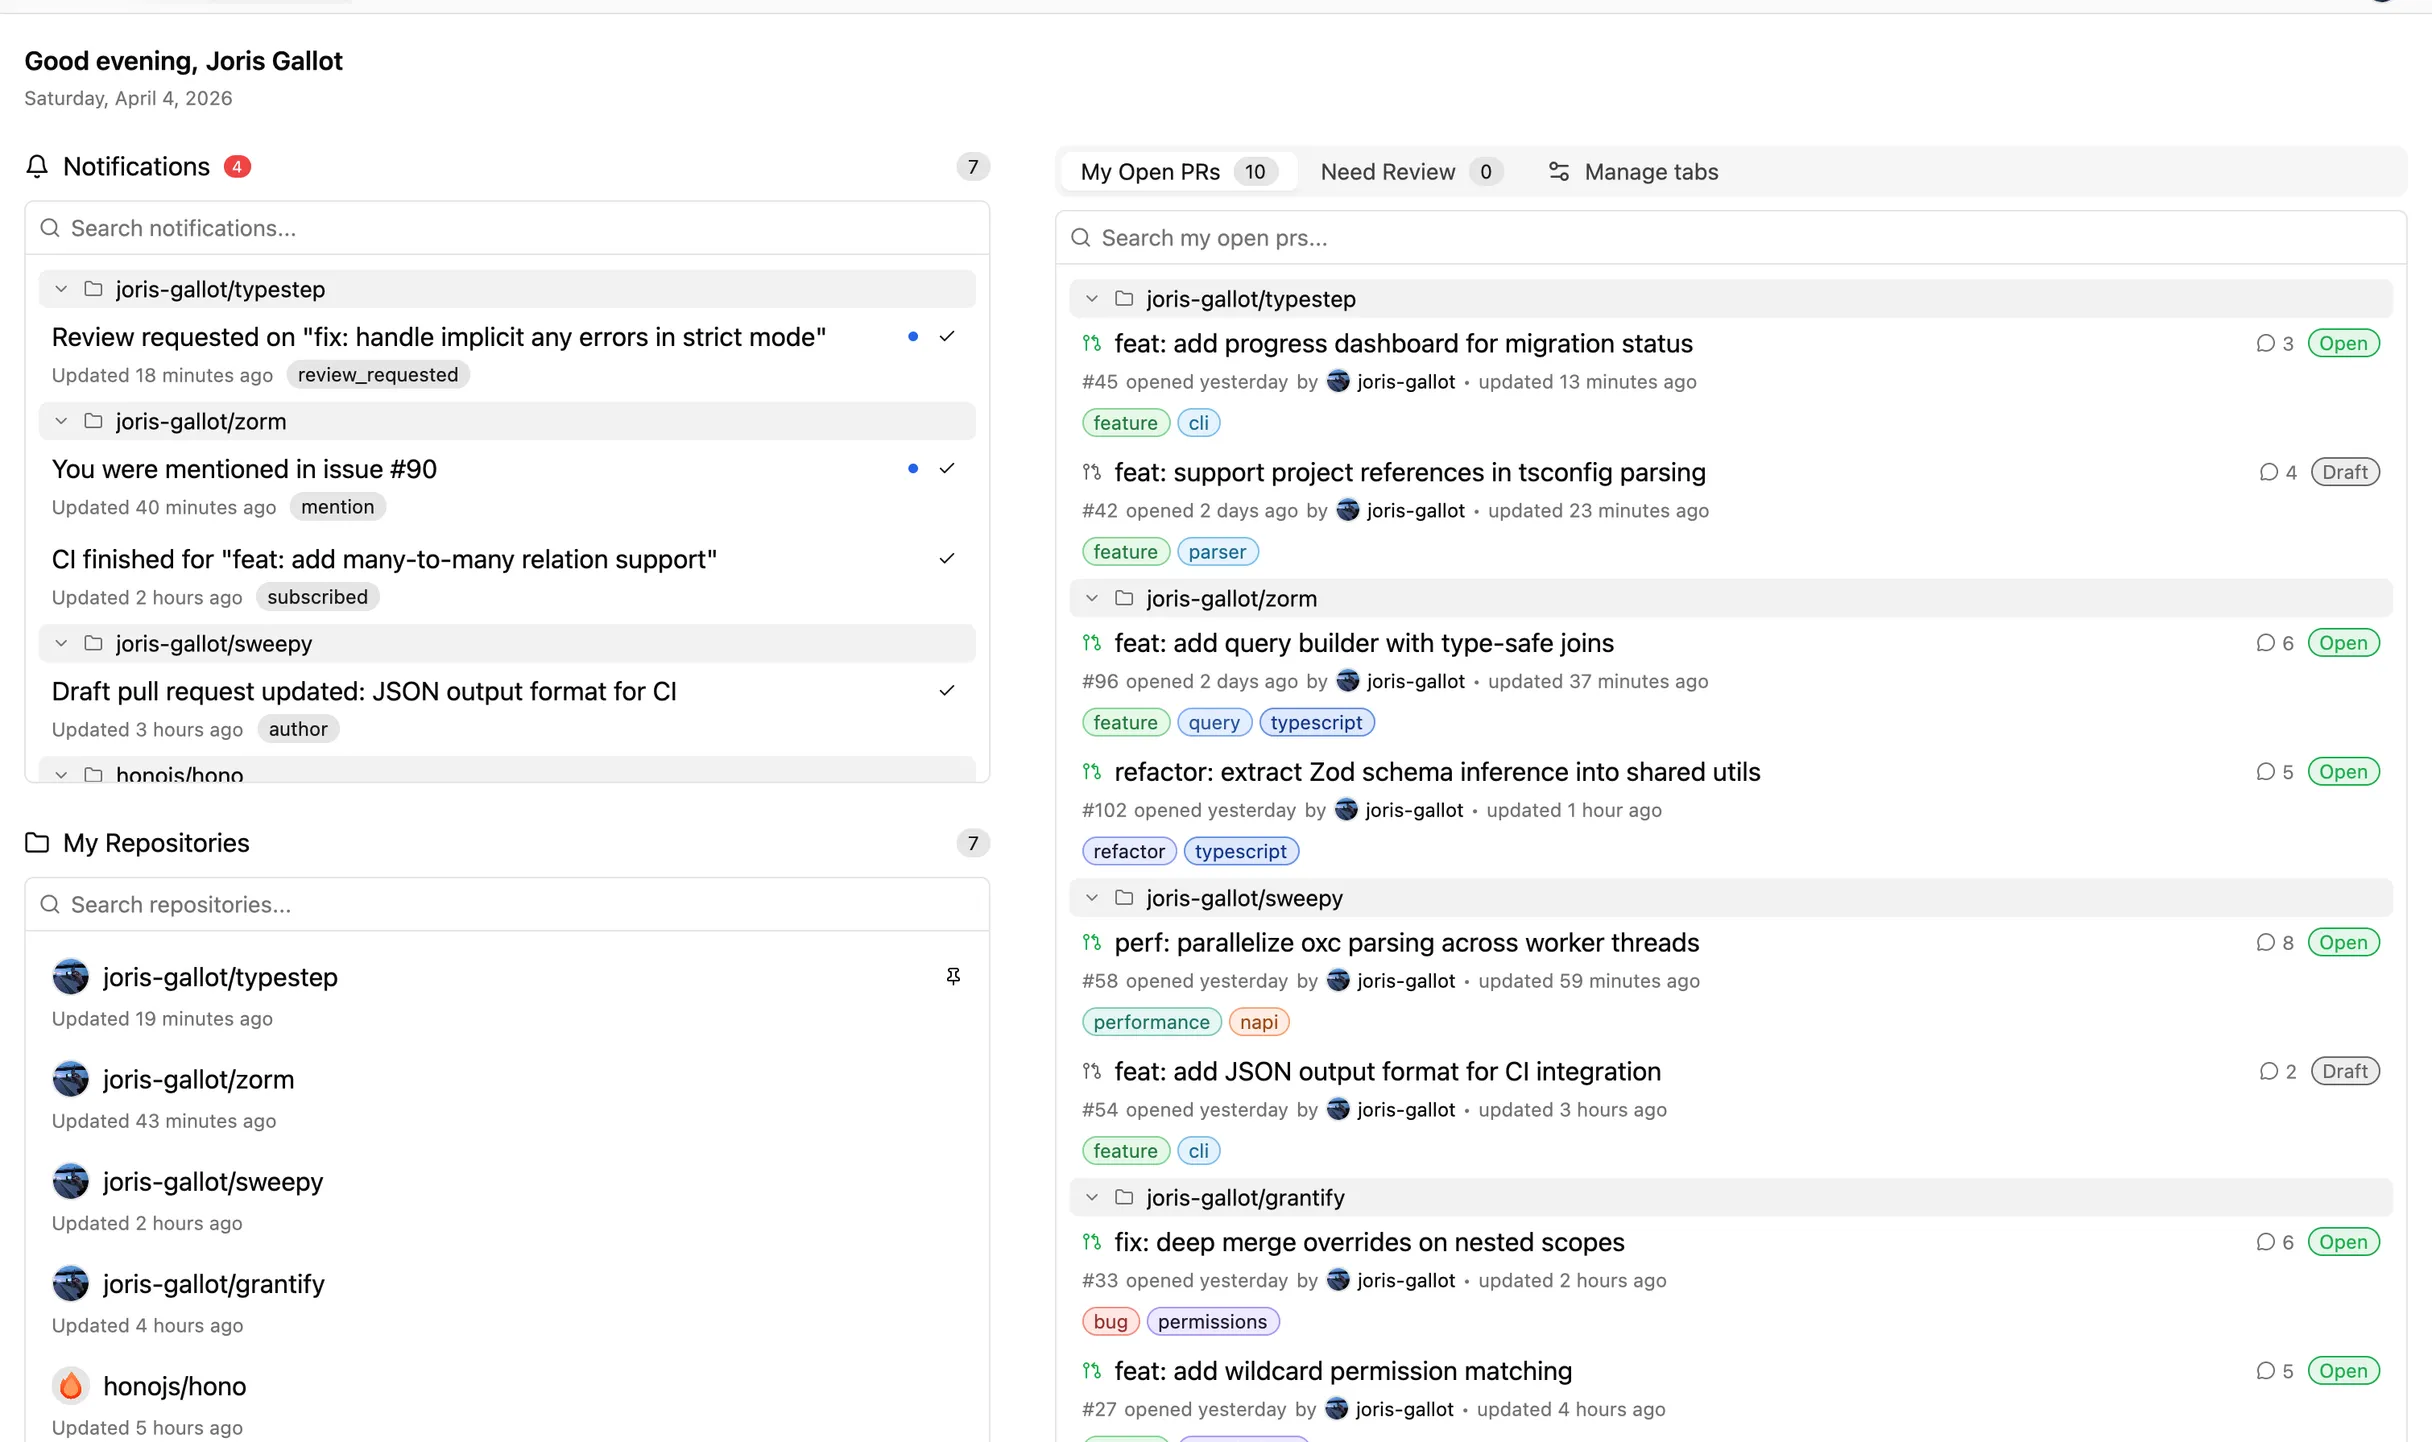Mark issue #90 mention notification as read
This screenshot has height=1442, width=2432.
click(947, 469)
